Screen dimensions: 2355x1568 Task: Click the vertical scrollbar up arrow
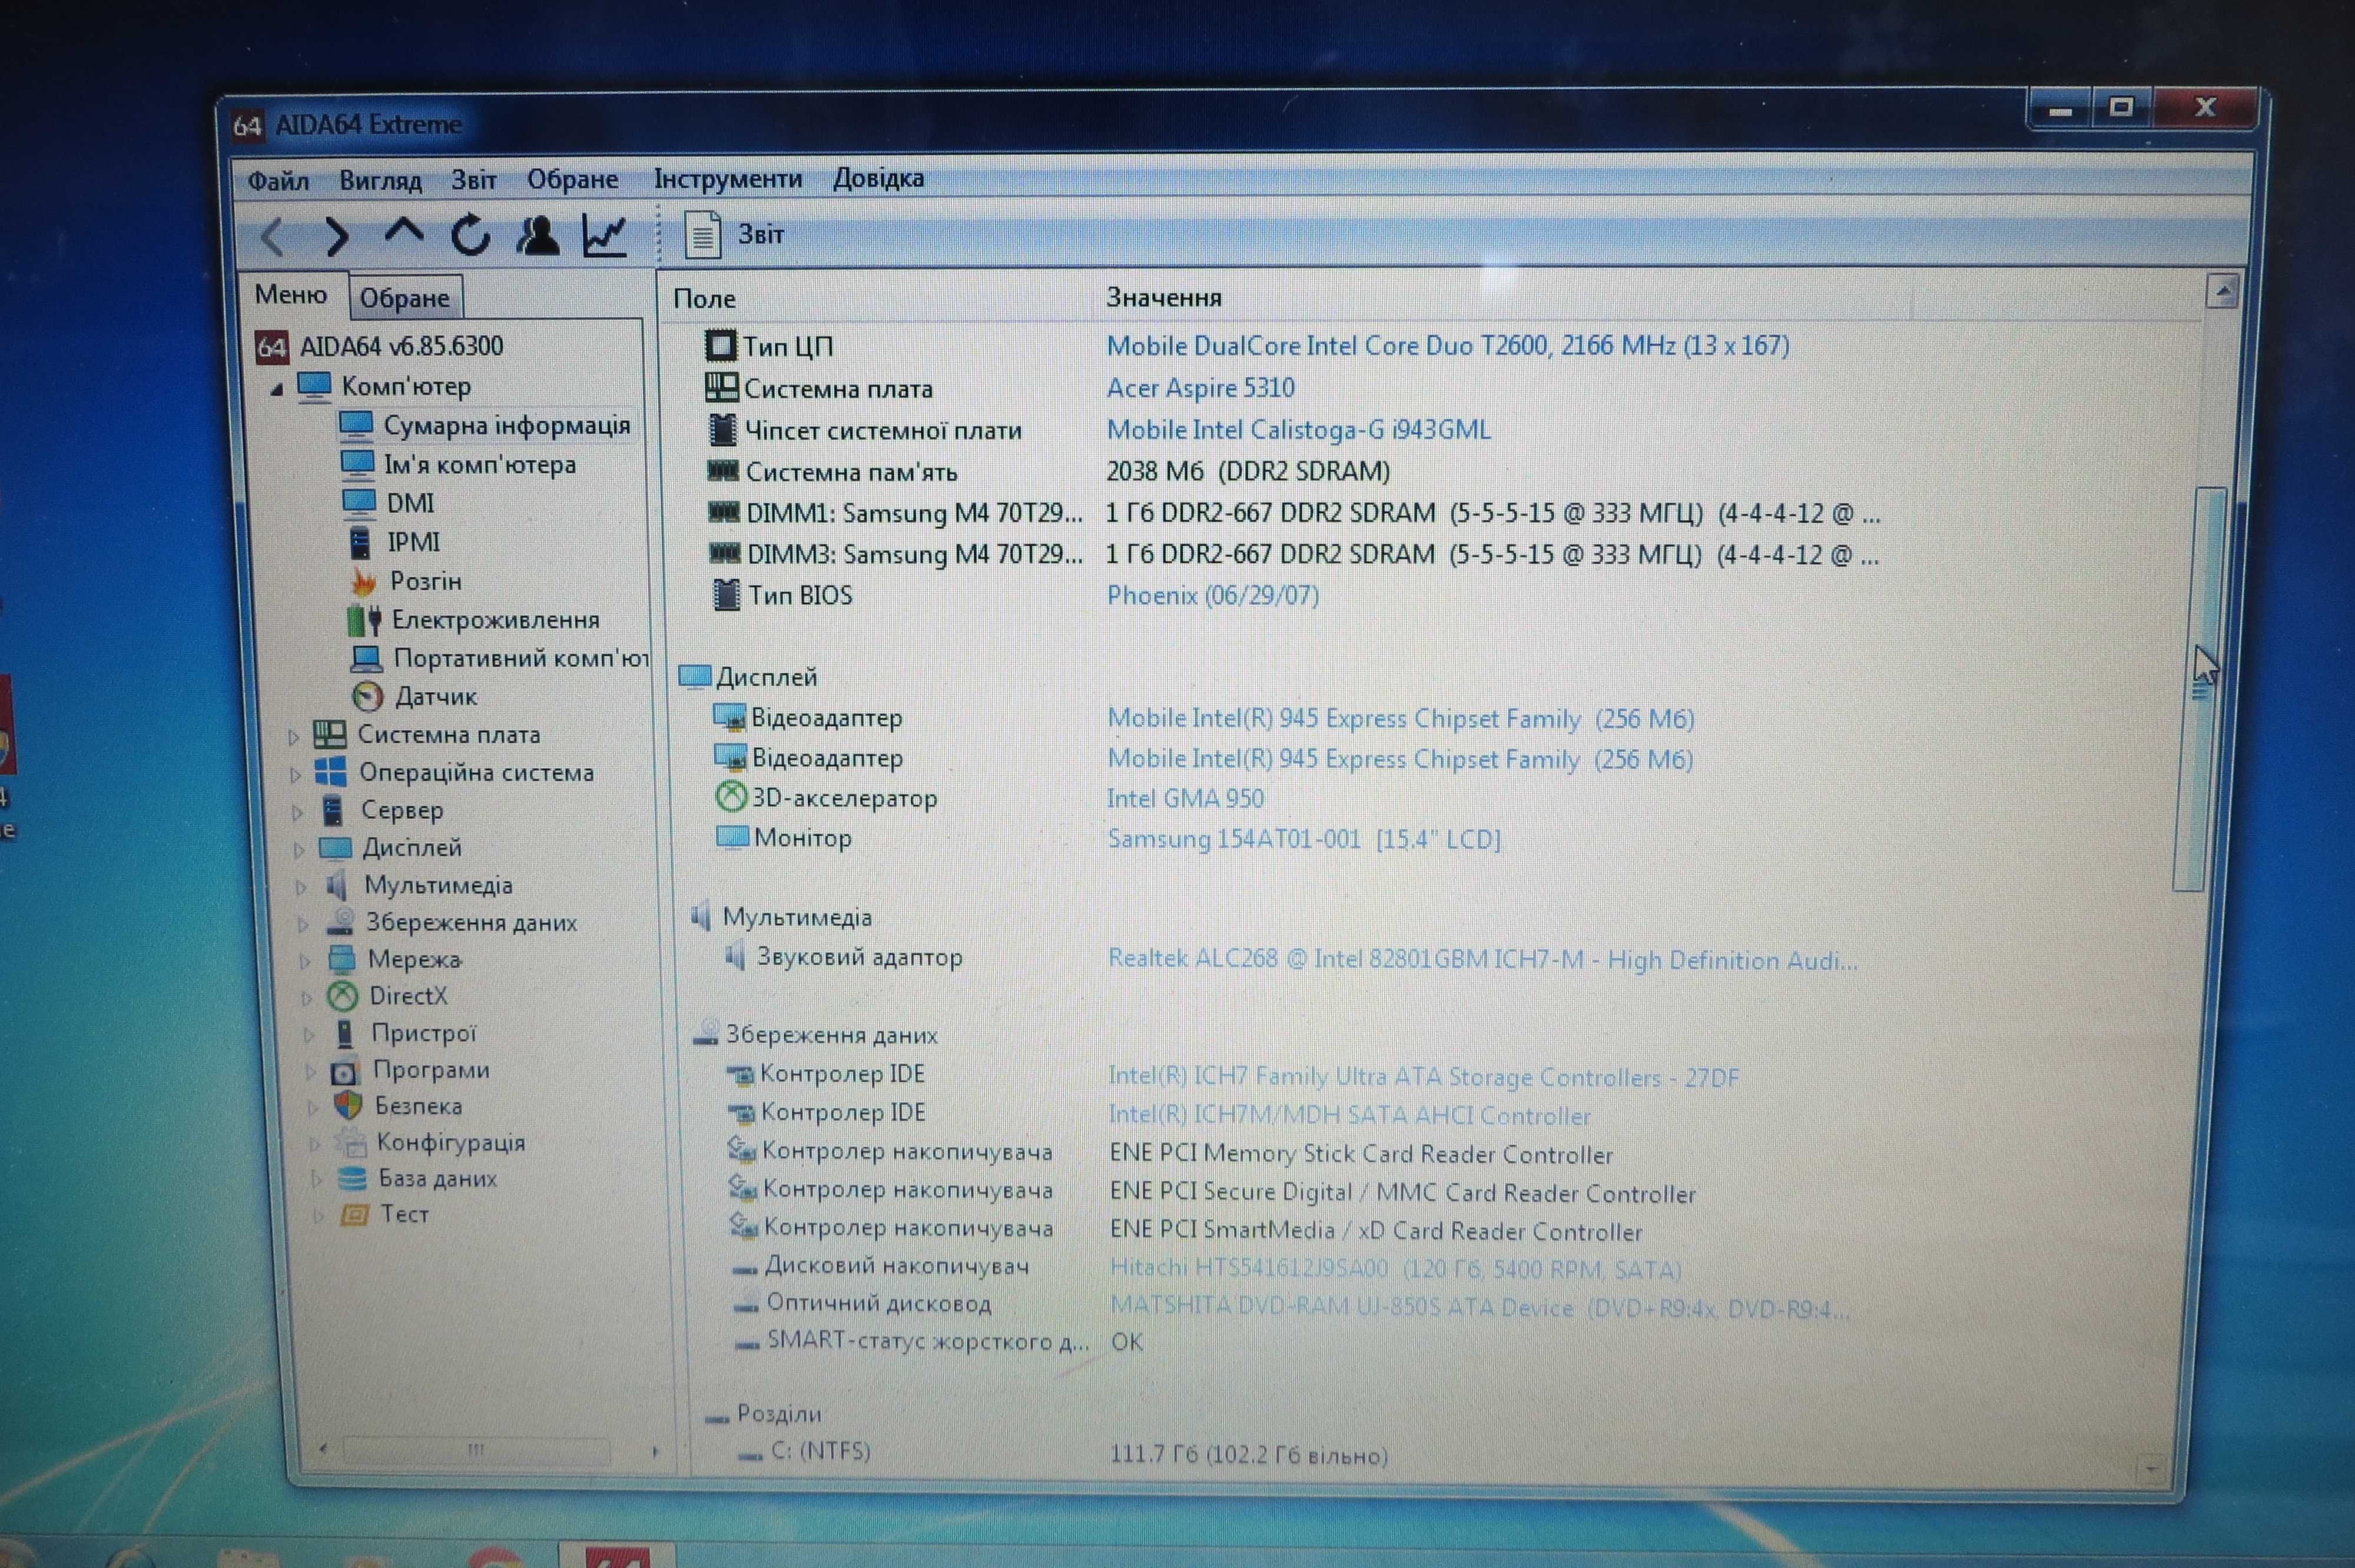point(2221,292)
